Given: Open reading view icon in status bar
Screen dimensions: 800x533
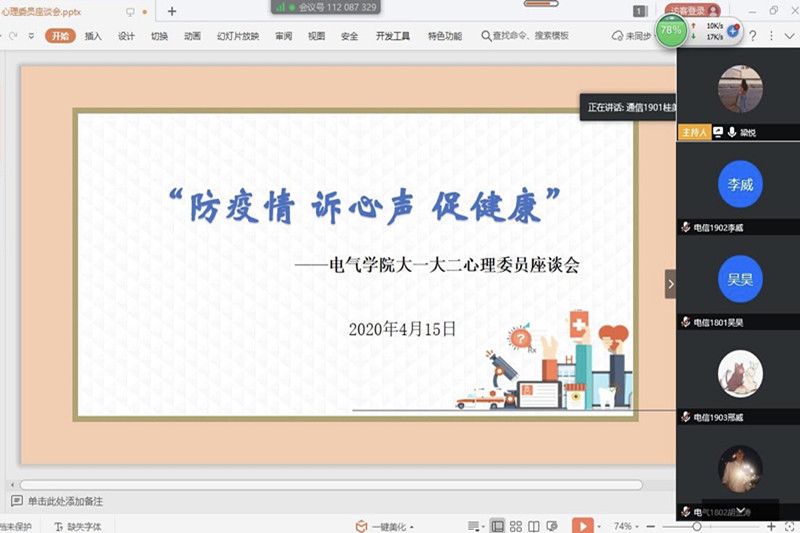Looking at the screenshot, I should pos(535,526).
